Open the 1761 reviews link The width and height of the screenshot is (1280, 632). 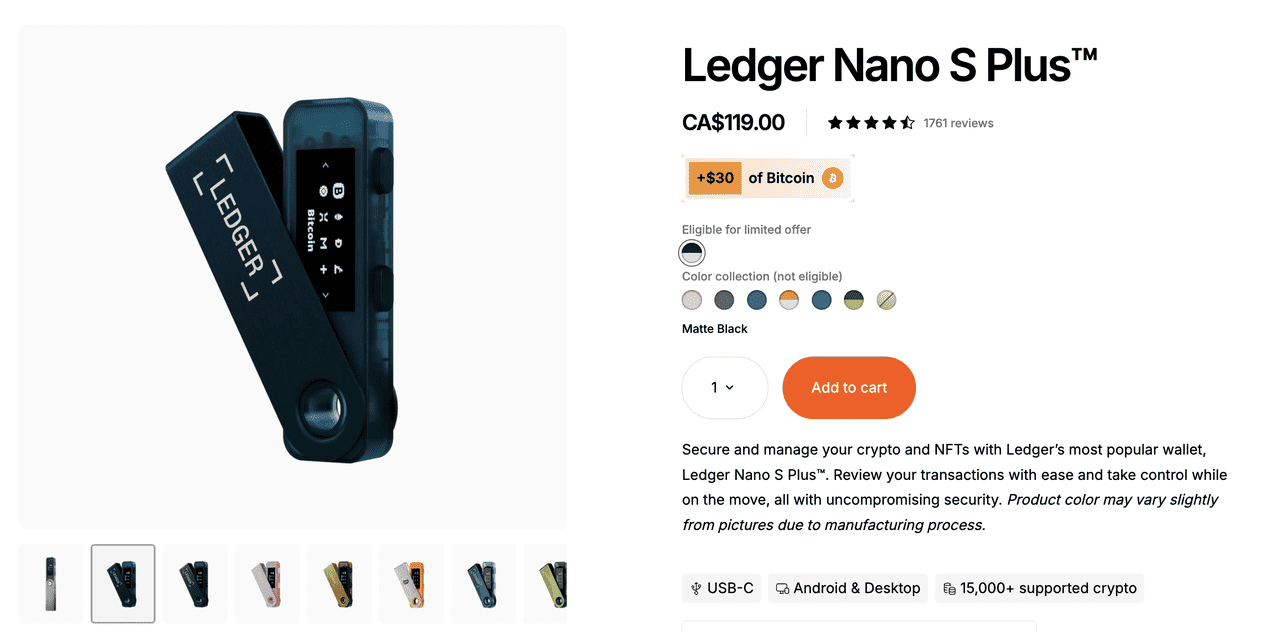coord(958,123)
